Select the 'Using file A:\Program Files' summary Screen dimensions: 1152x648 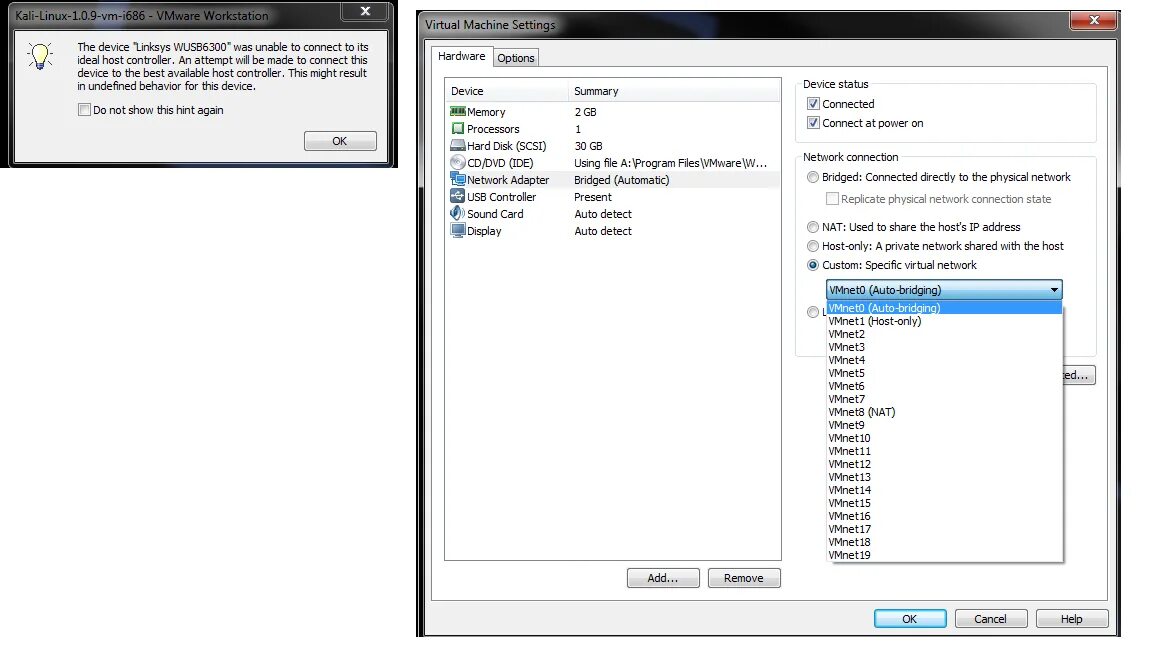click(x=670, y=163)
